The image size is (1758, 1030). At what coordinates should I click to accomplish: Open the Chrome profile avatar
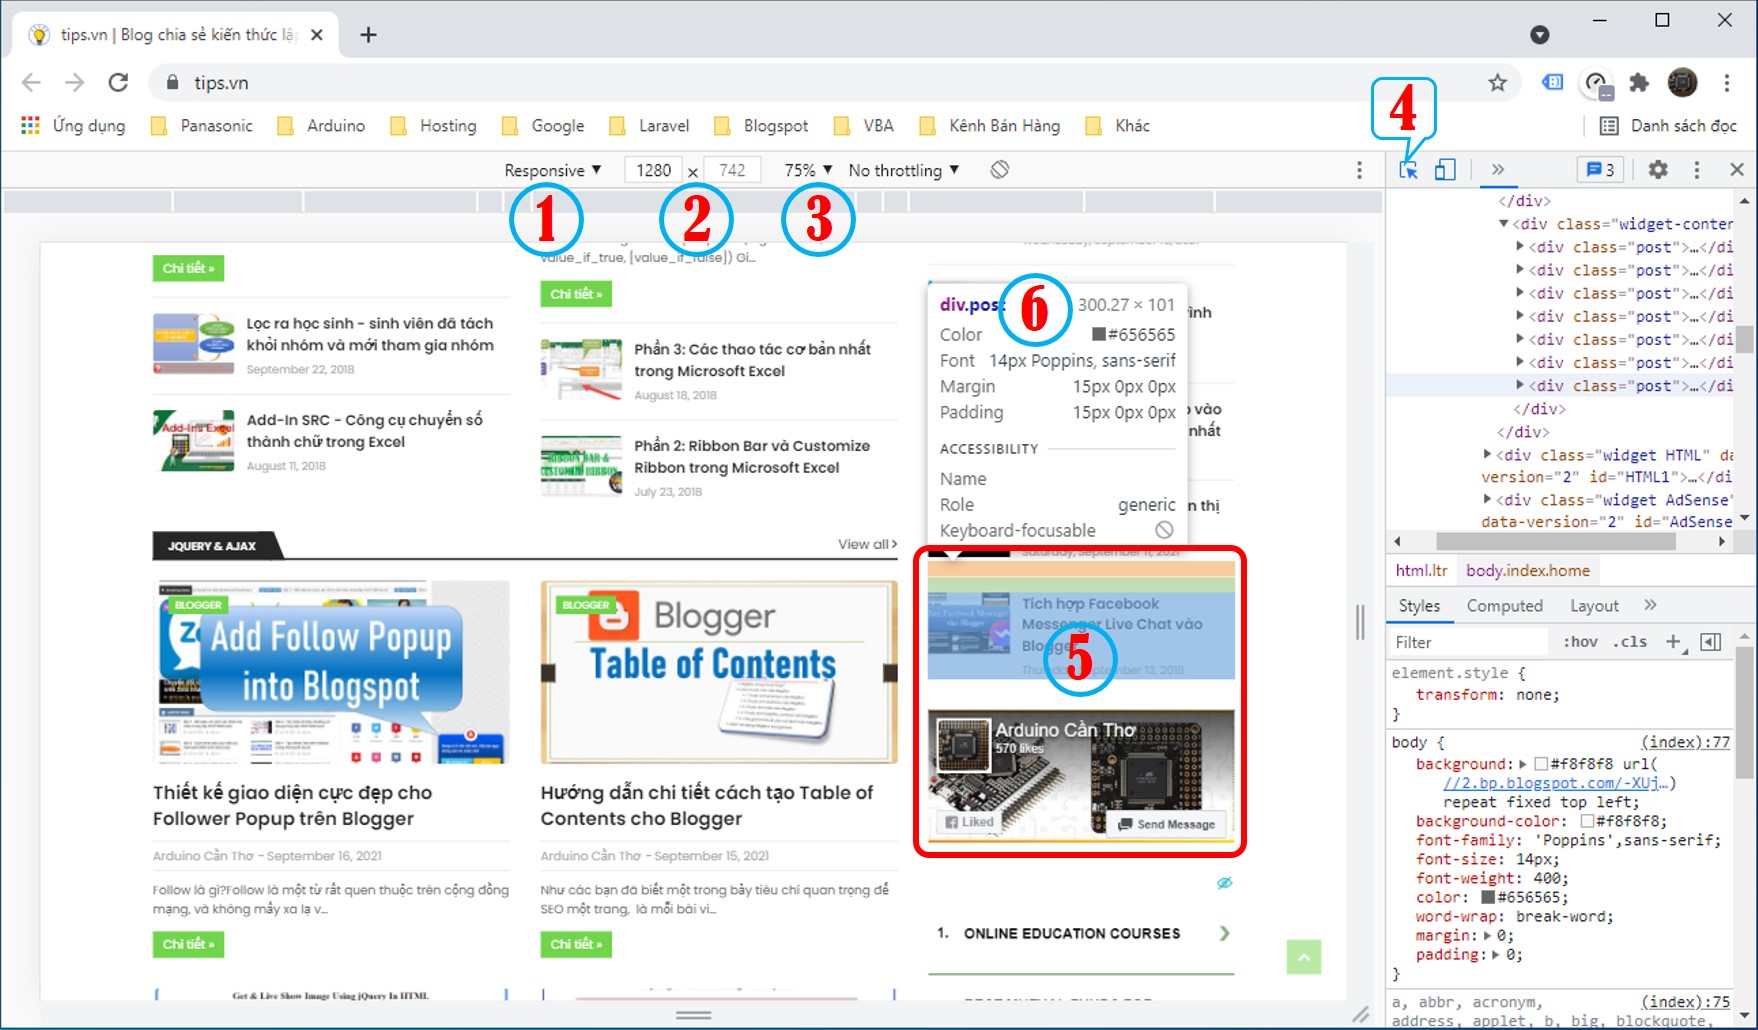tap(1683, 83)
